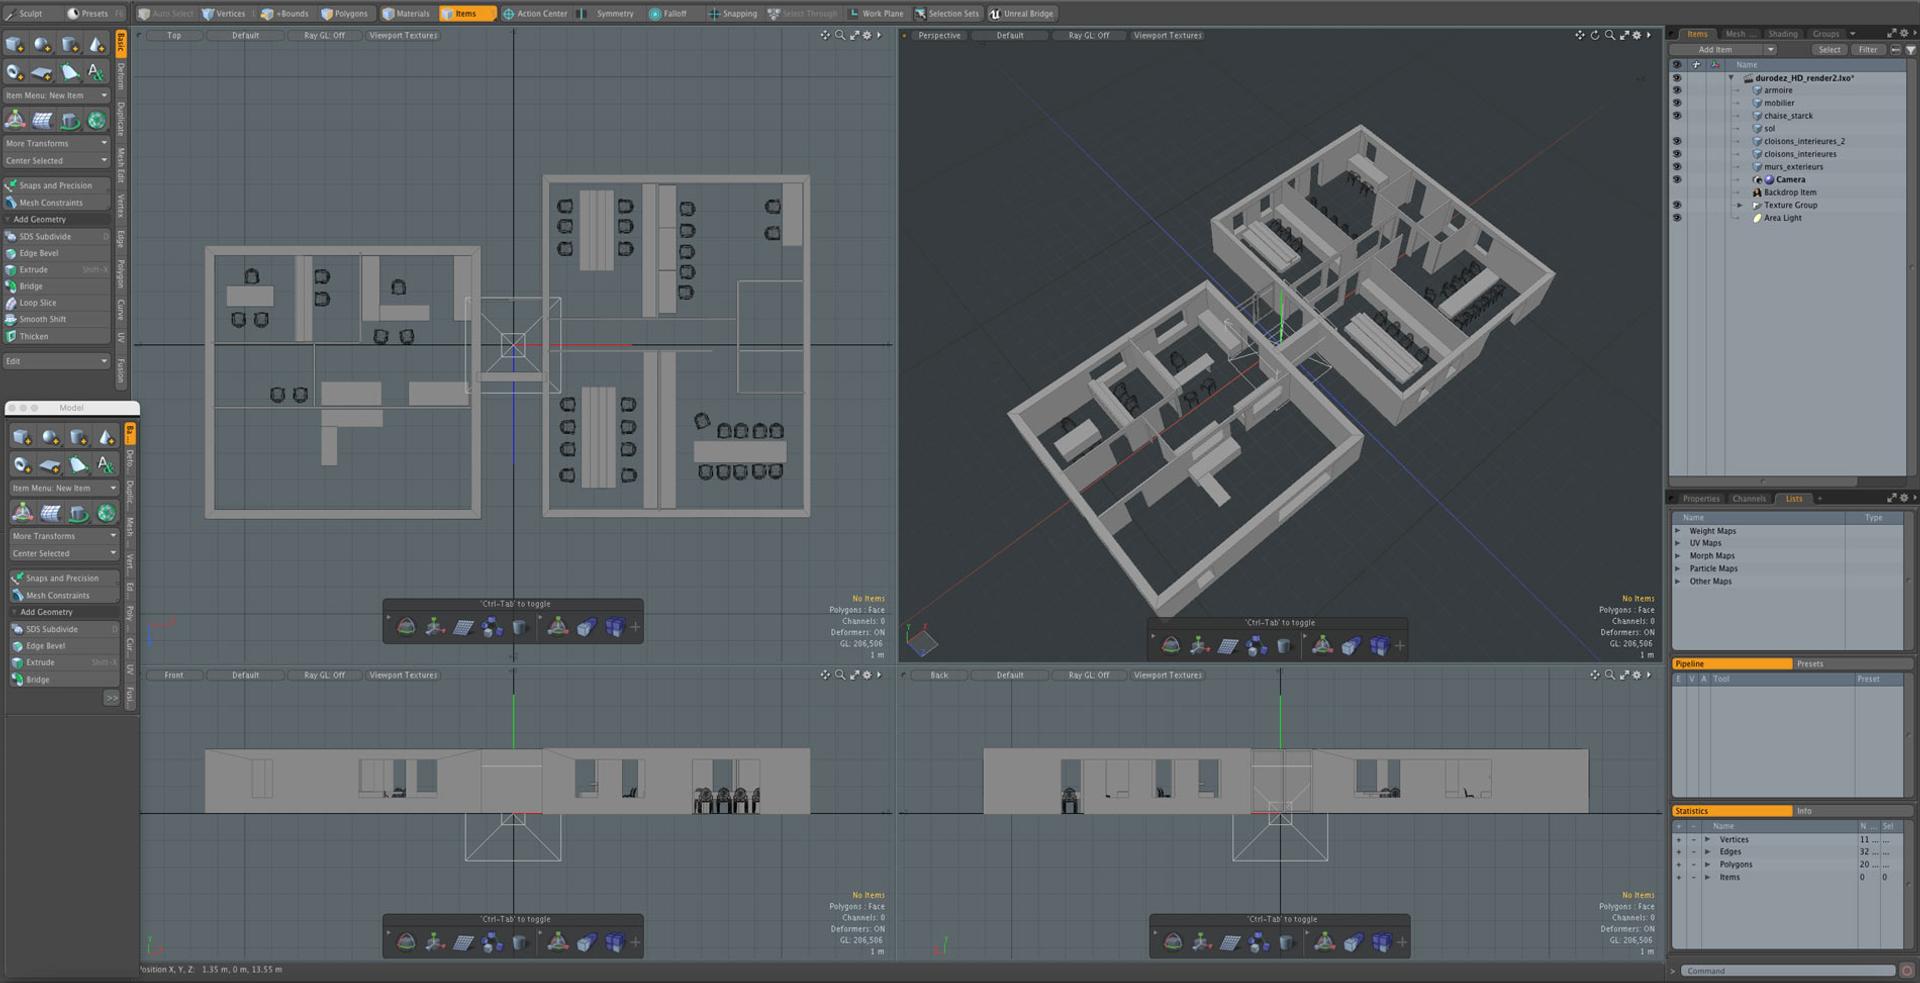Activate the Loop Slice tool
The width and height of the screenshot is (1920, 983).
coord(57,303)
